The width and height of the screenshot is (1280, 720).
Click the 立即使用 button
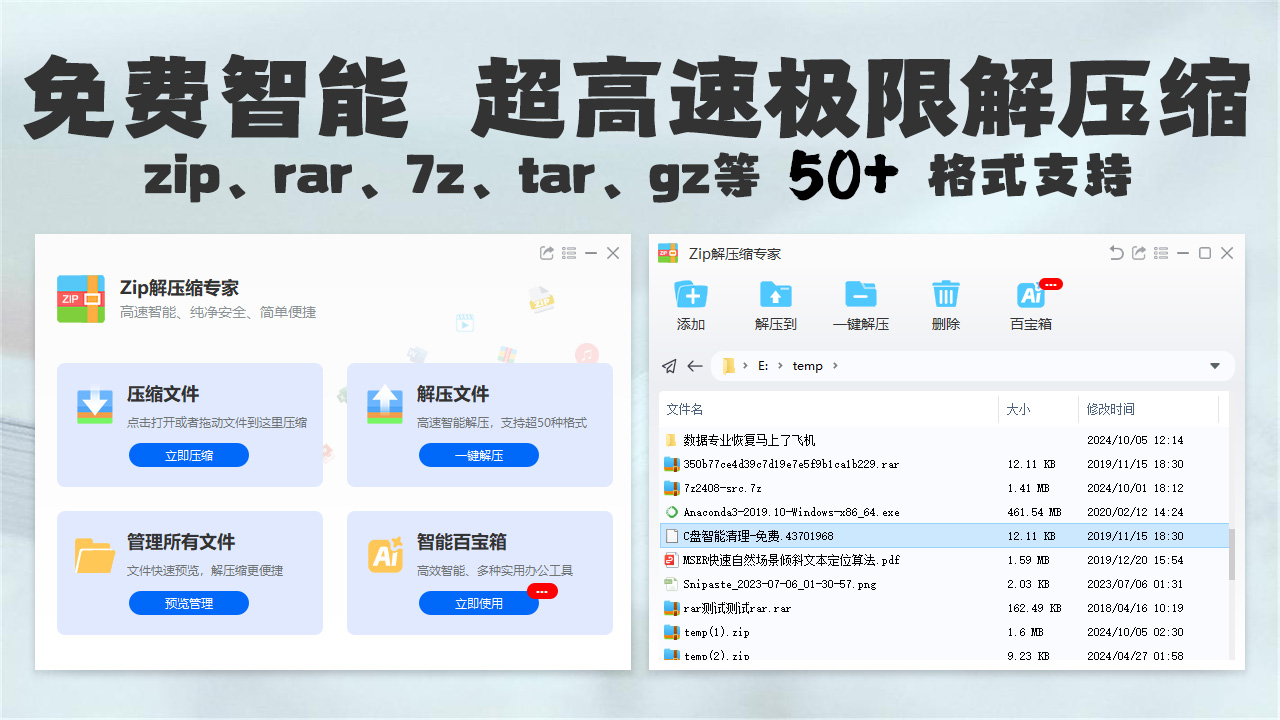click(479, 603)
